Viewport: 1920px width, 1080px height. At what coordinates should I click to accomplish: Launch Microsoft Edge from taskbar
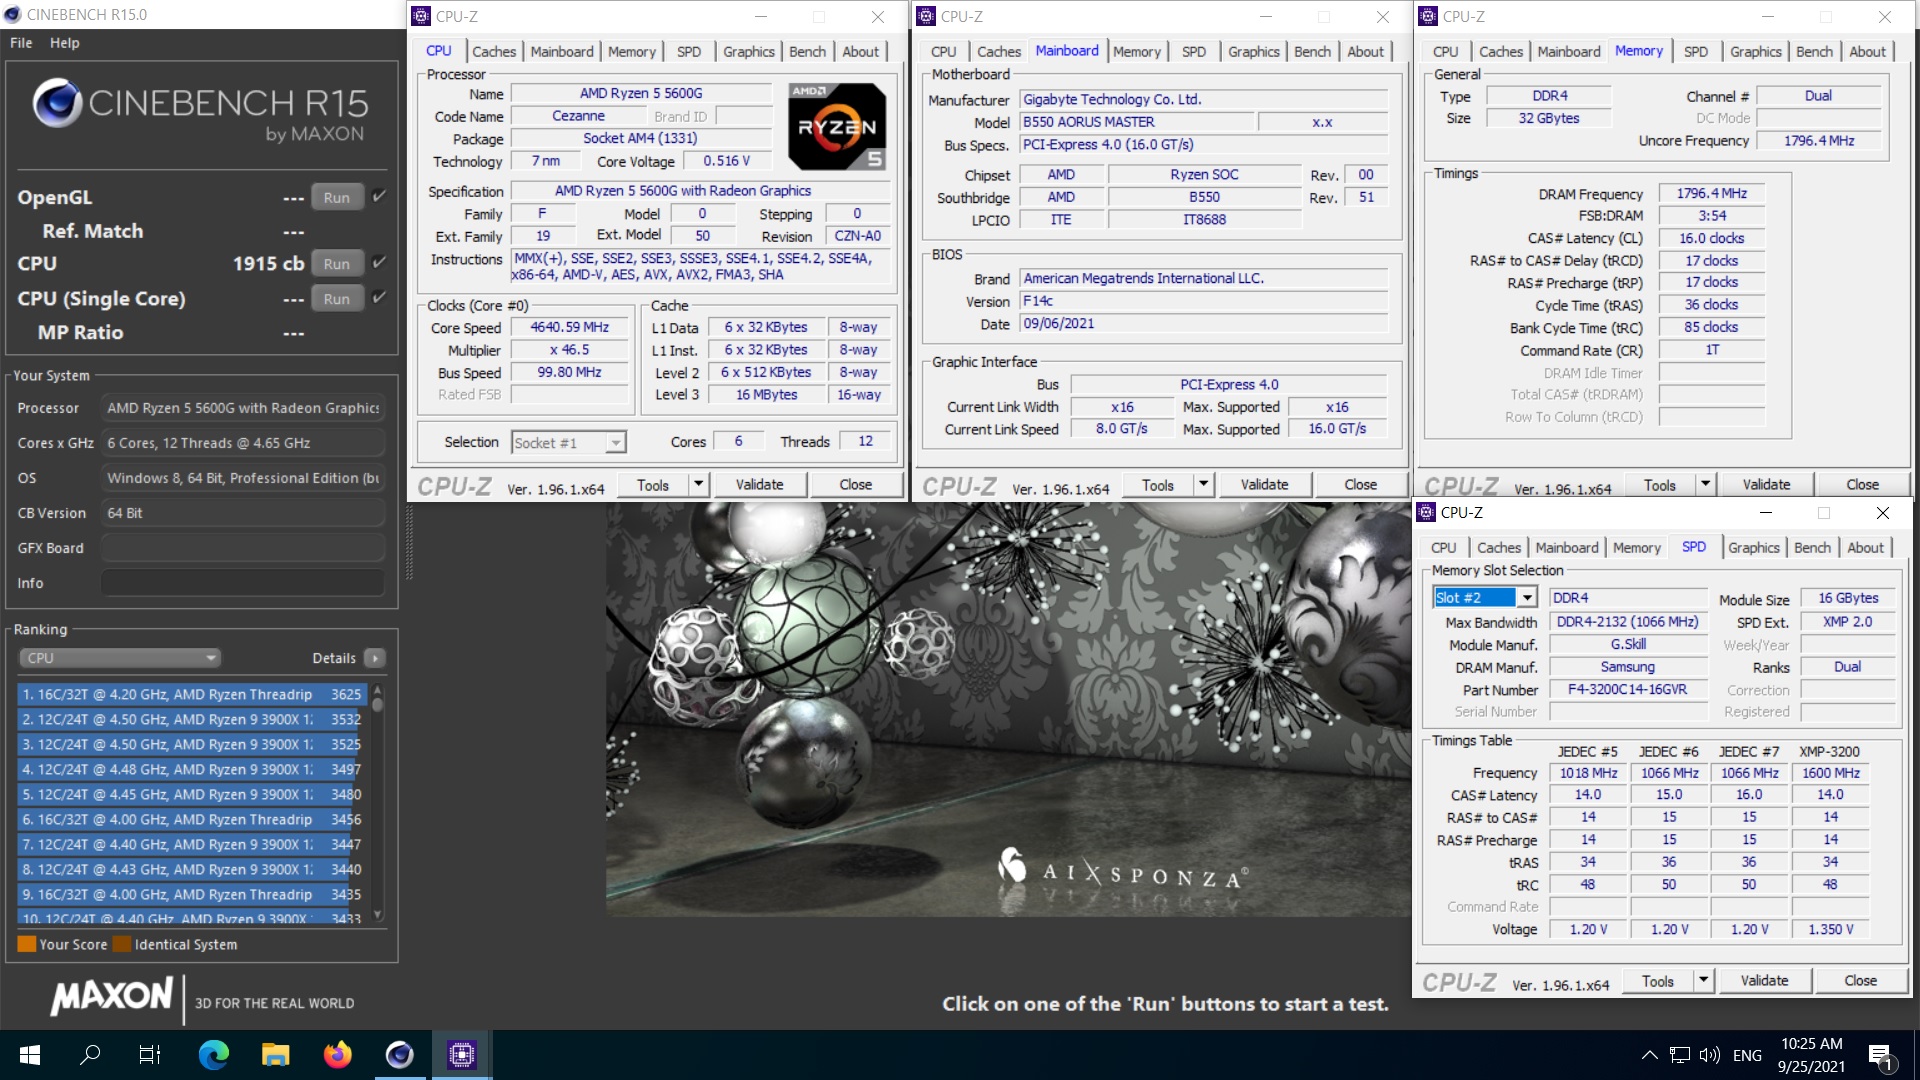coord(213,1055)
